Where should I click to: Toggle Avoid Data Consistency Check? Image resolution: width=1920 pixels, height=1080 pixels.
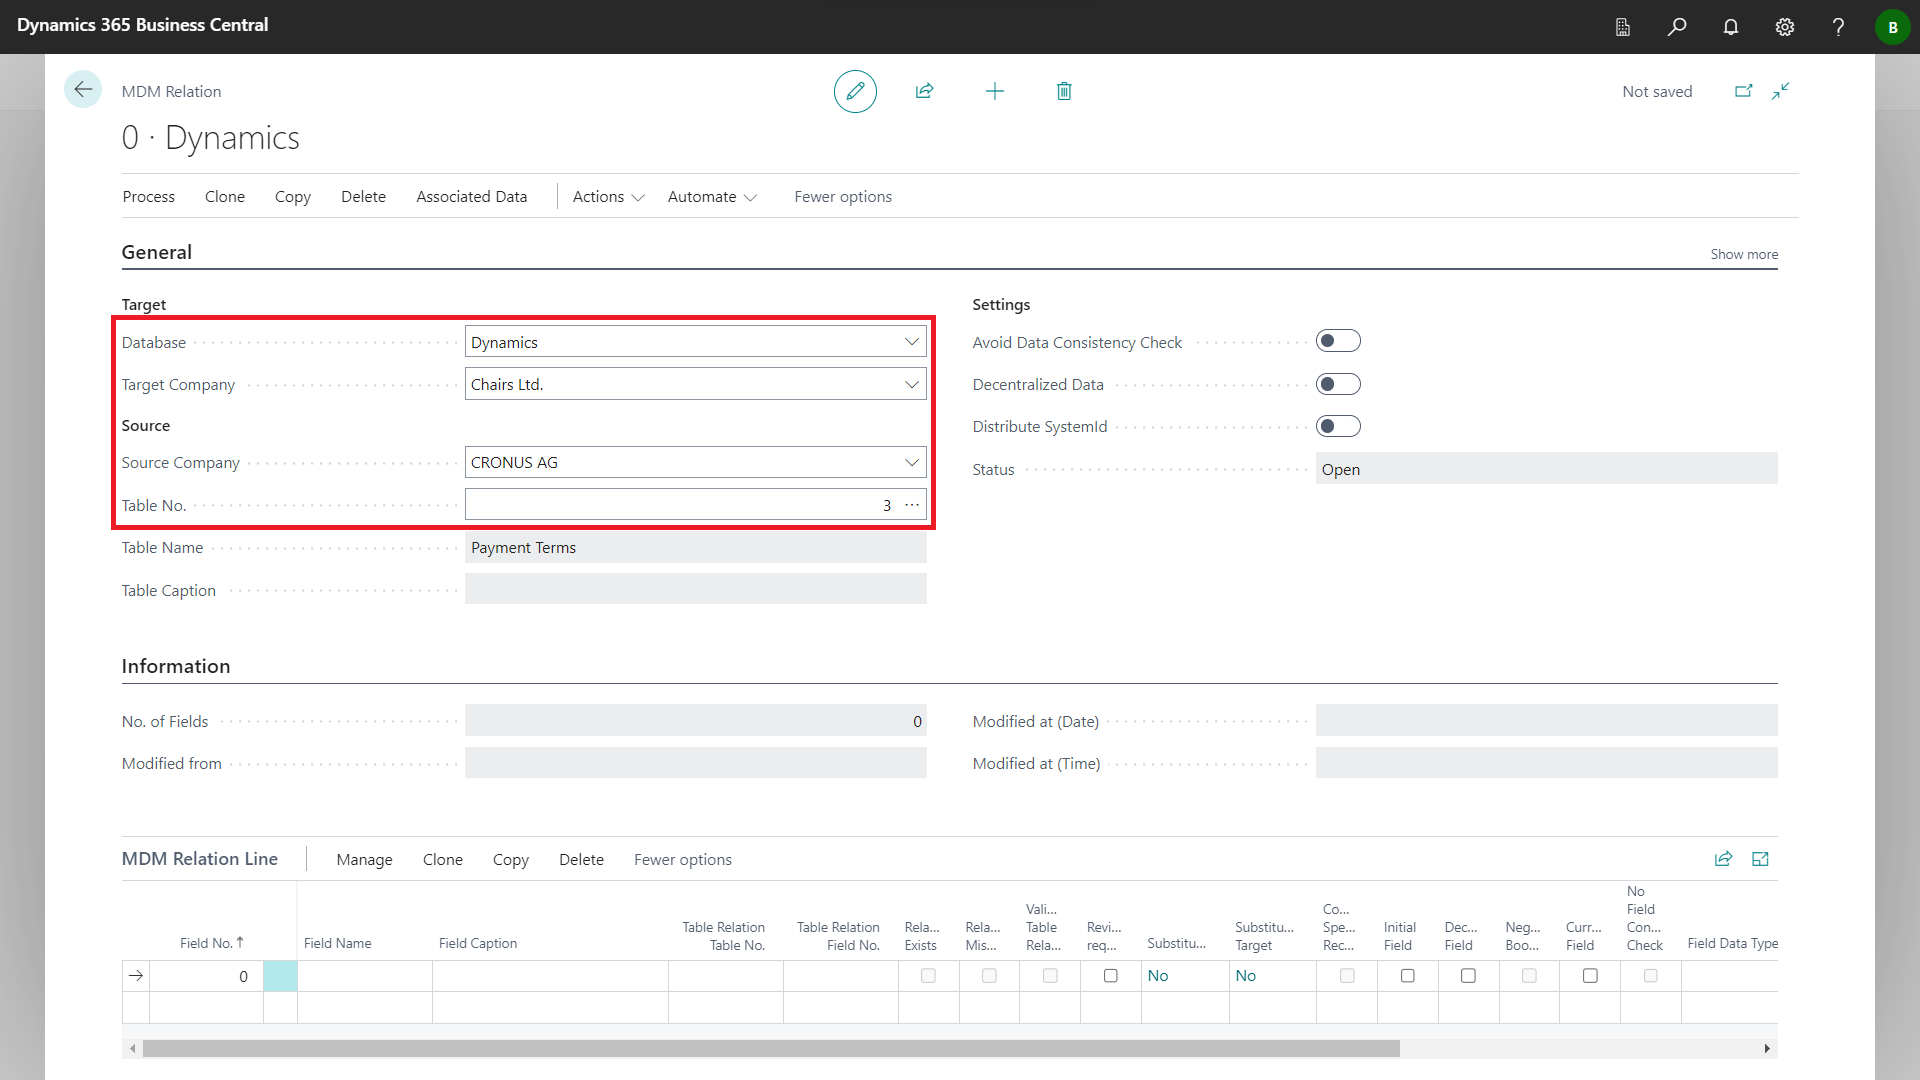pyautogui.click(x=1338, y=342)
